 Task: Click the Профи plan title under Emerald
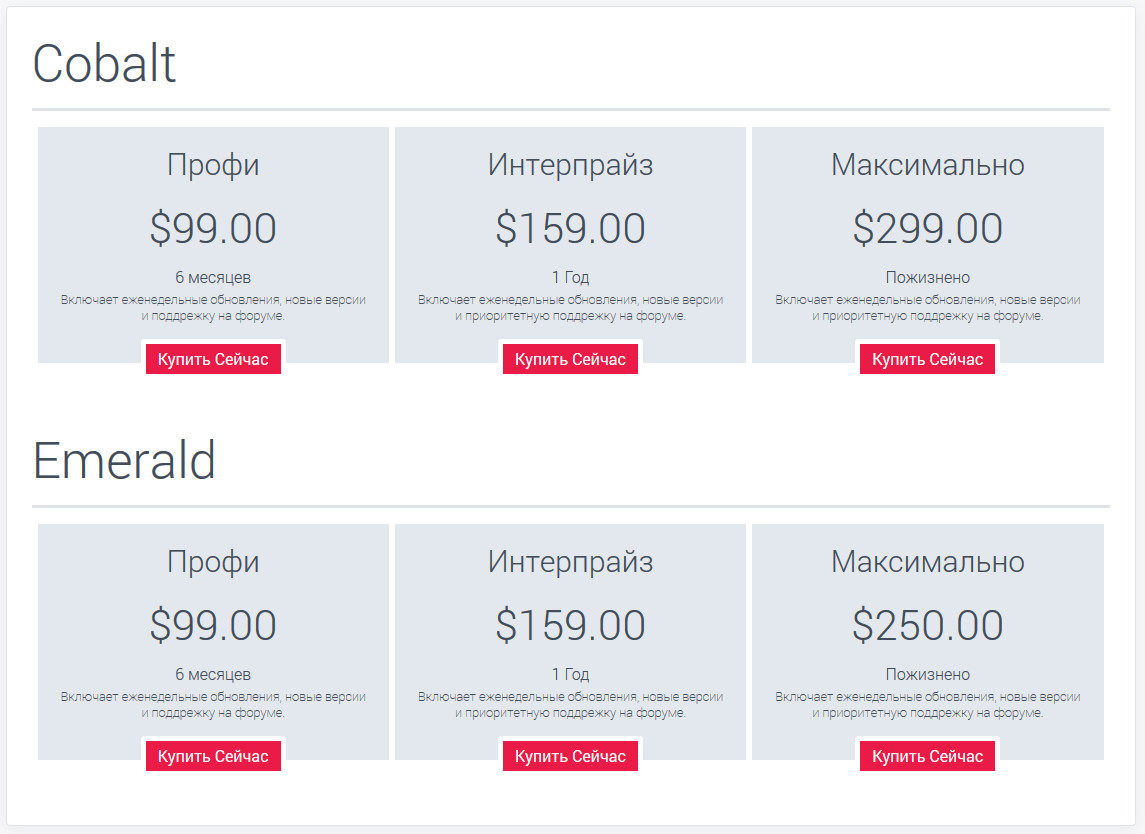(x=213, y=562)
